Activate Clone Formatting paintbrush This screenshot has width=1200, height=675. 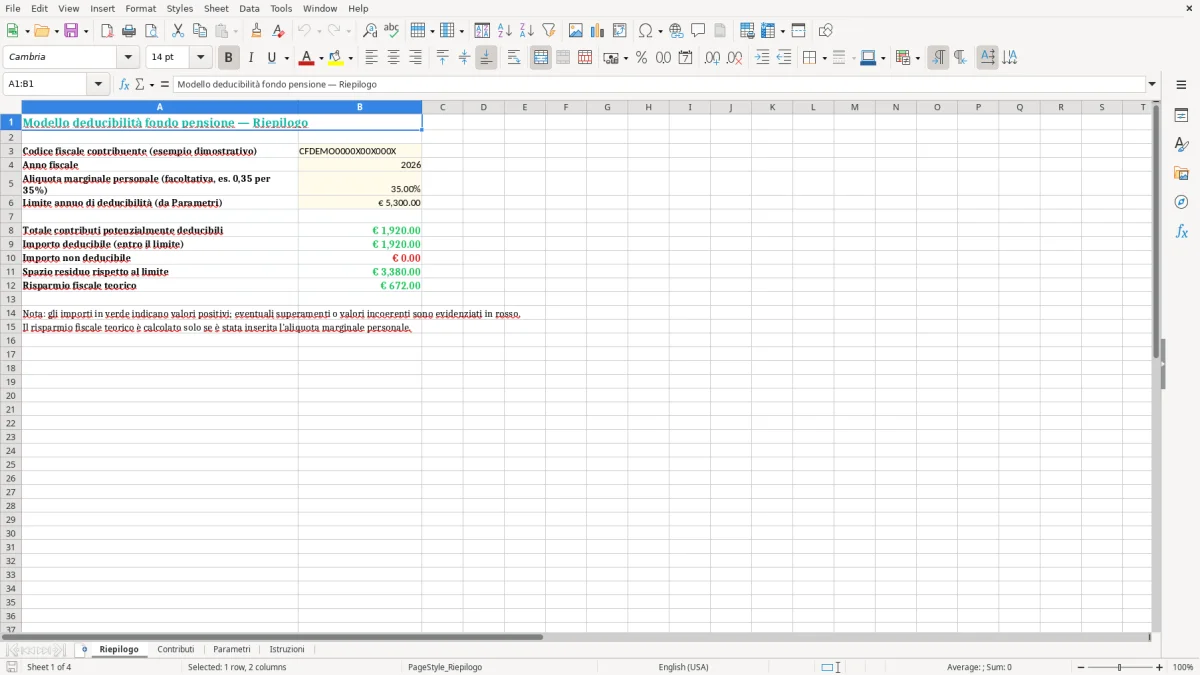point(257,31)
